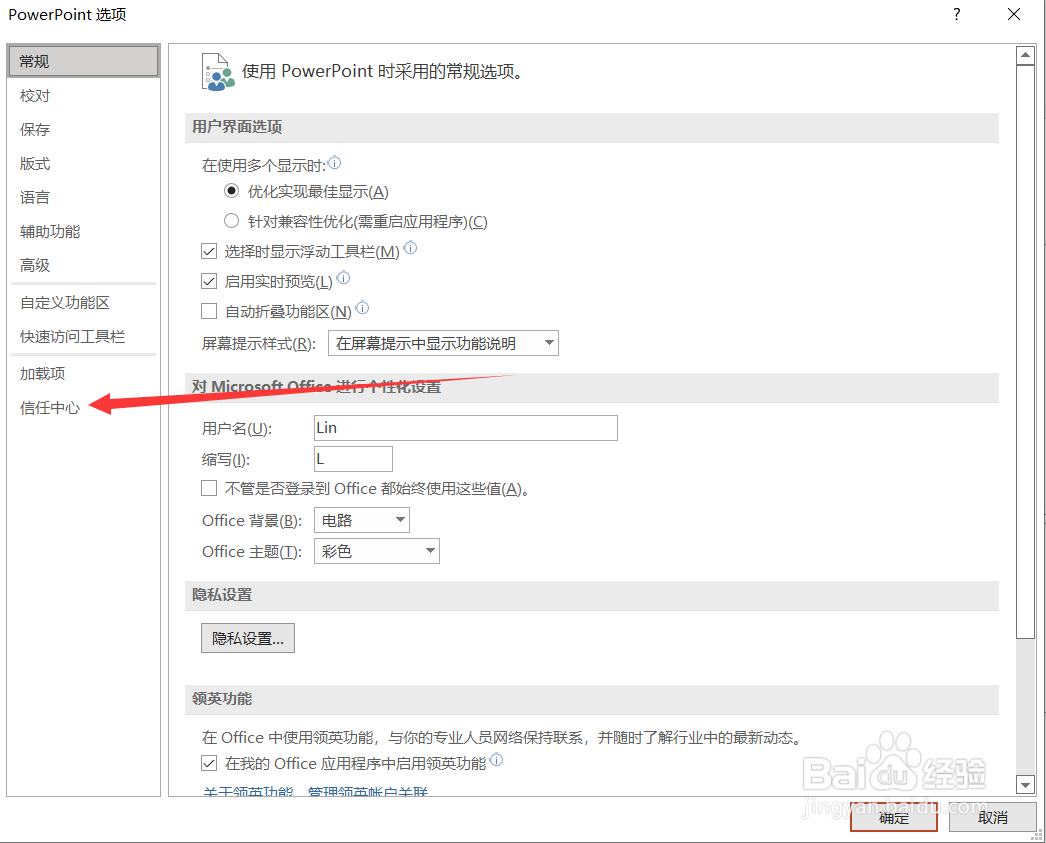This screenshot has width=1046, height=843.
Task: Close the PowerPoint 选项 dialog
Action: (1014, 14)
